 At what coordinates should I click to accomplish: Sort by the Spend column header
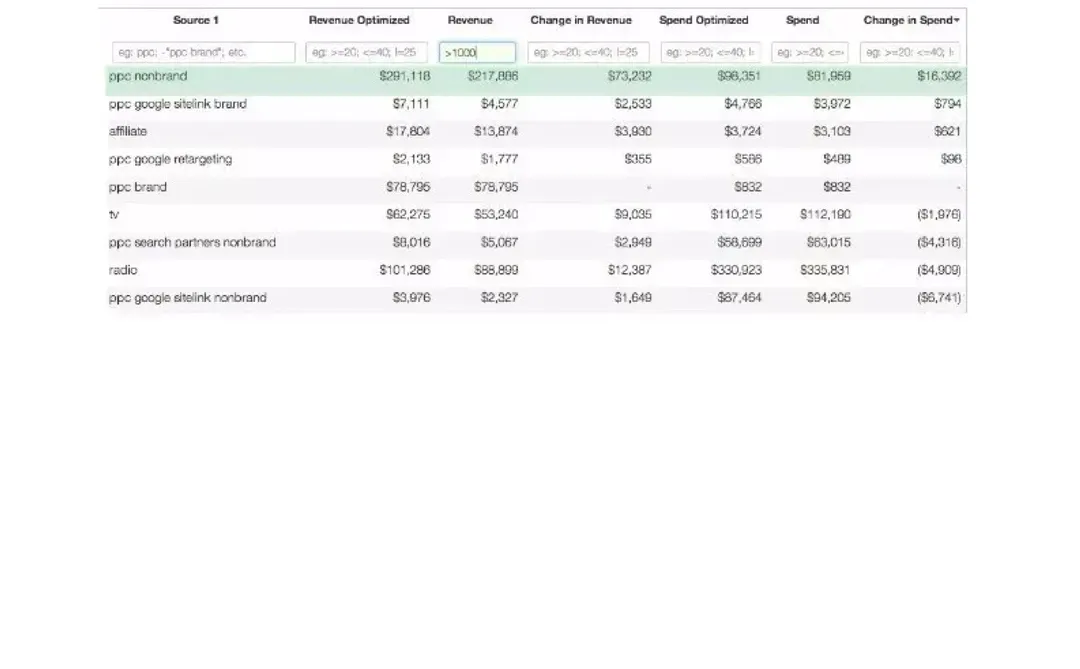(802, 20)
